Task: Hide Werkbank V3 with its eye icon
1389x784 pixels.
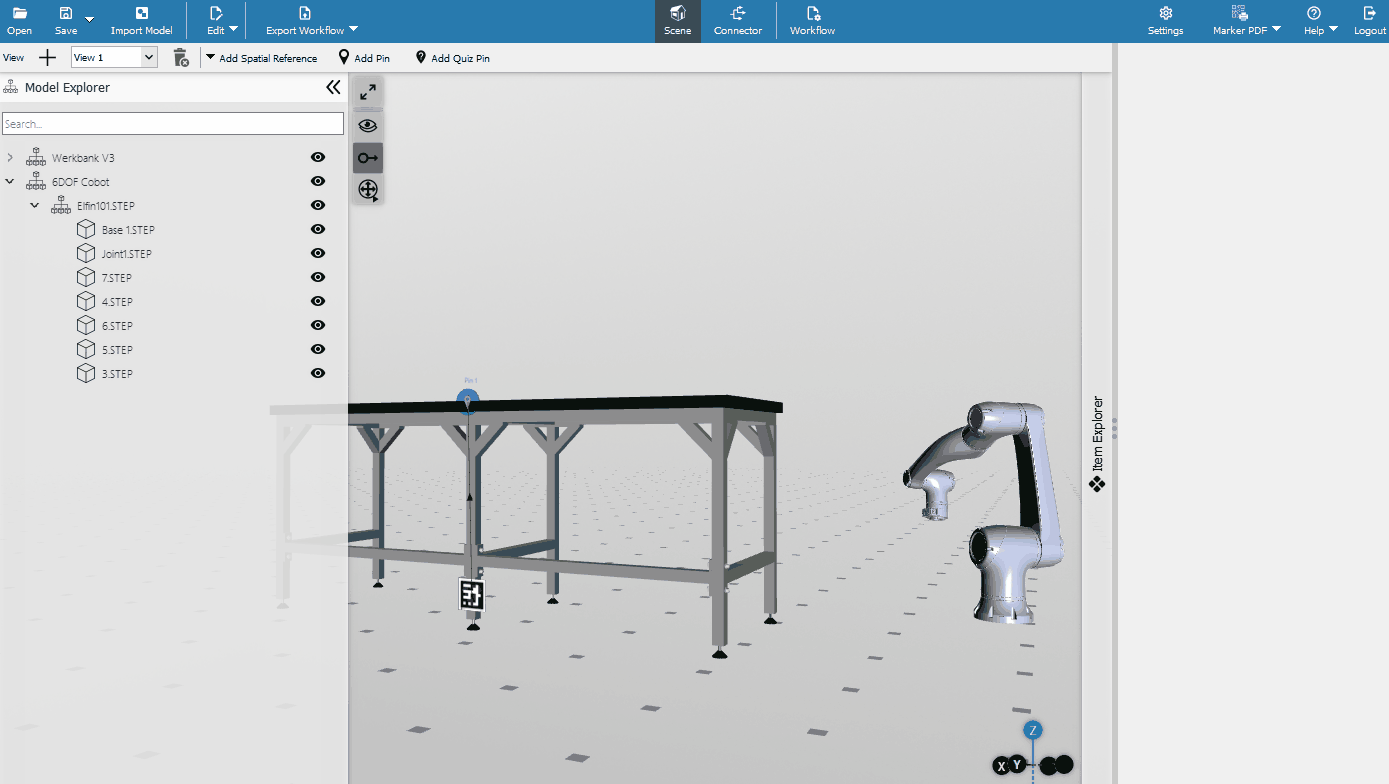Action: [x=318, y=157]
